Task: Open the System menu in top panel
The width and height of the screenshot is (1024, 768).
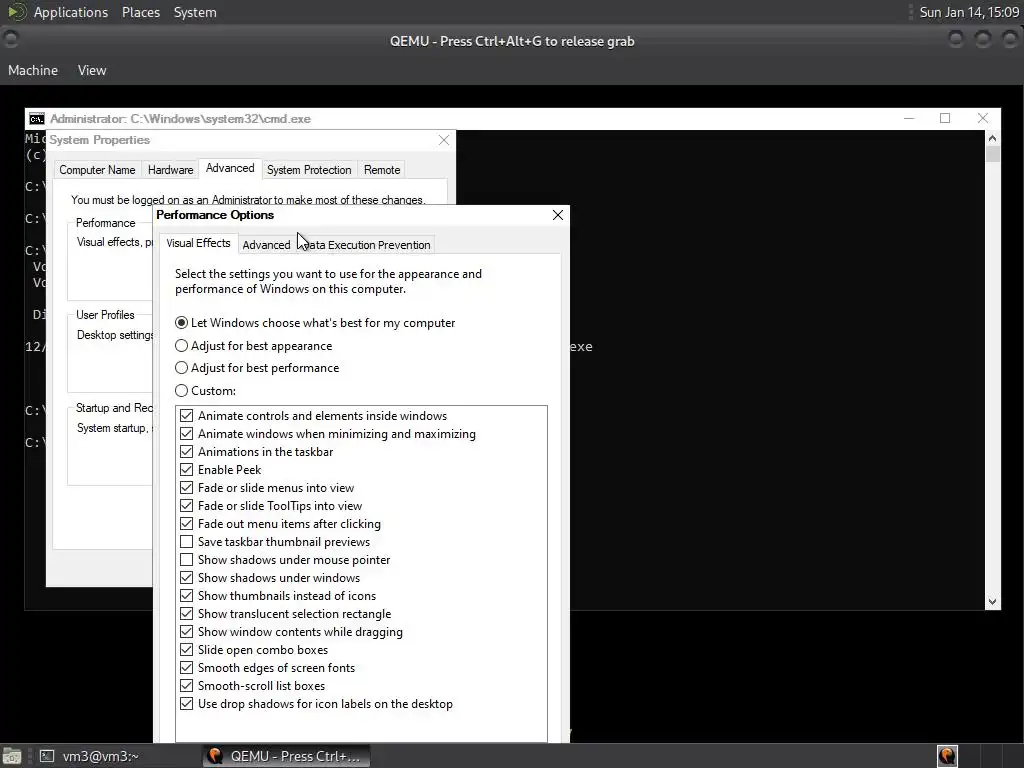Action: click(195, 12)
